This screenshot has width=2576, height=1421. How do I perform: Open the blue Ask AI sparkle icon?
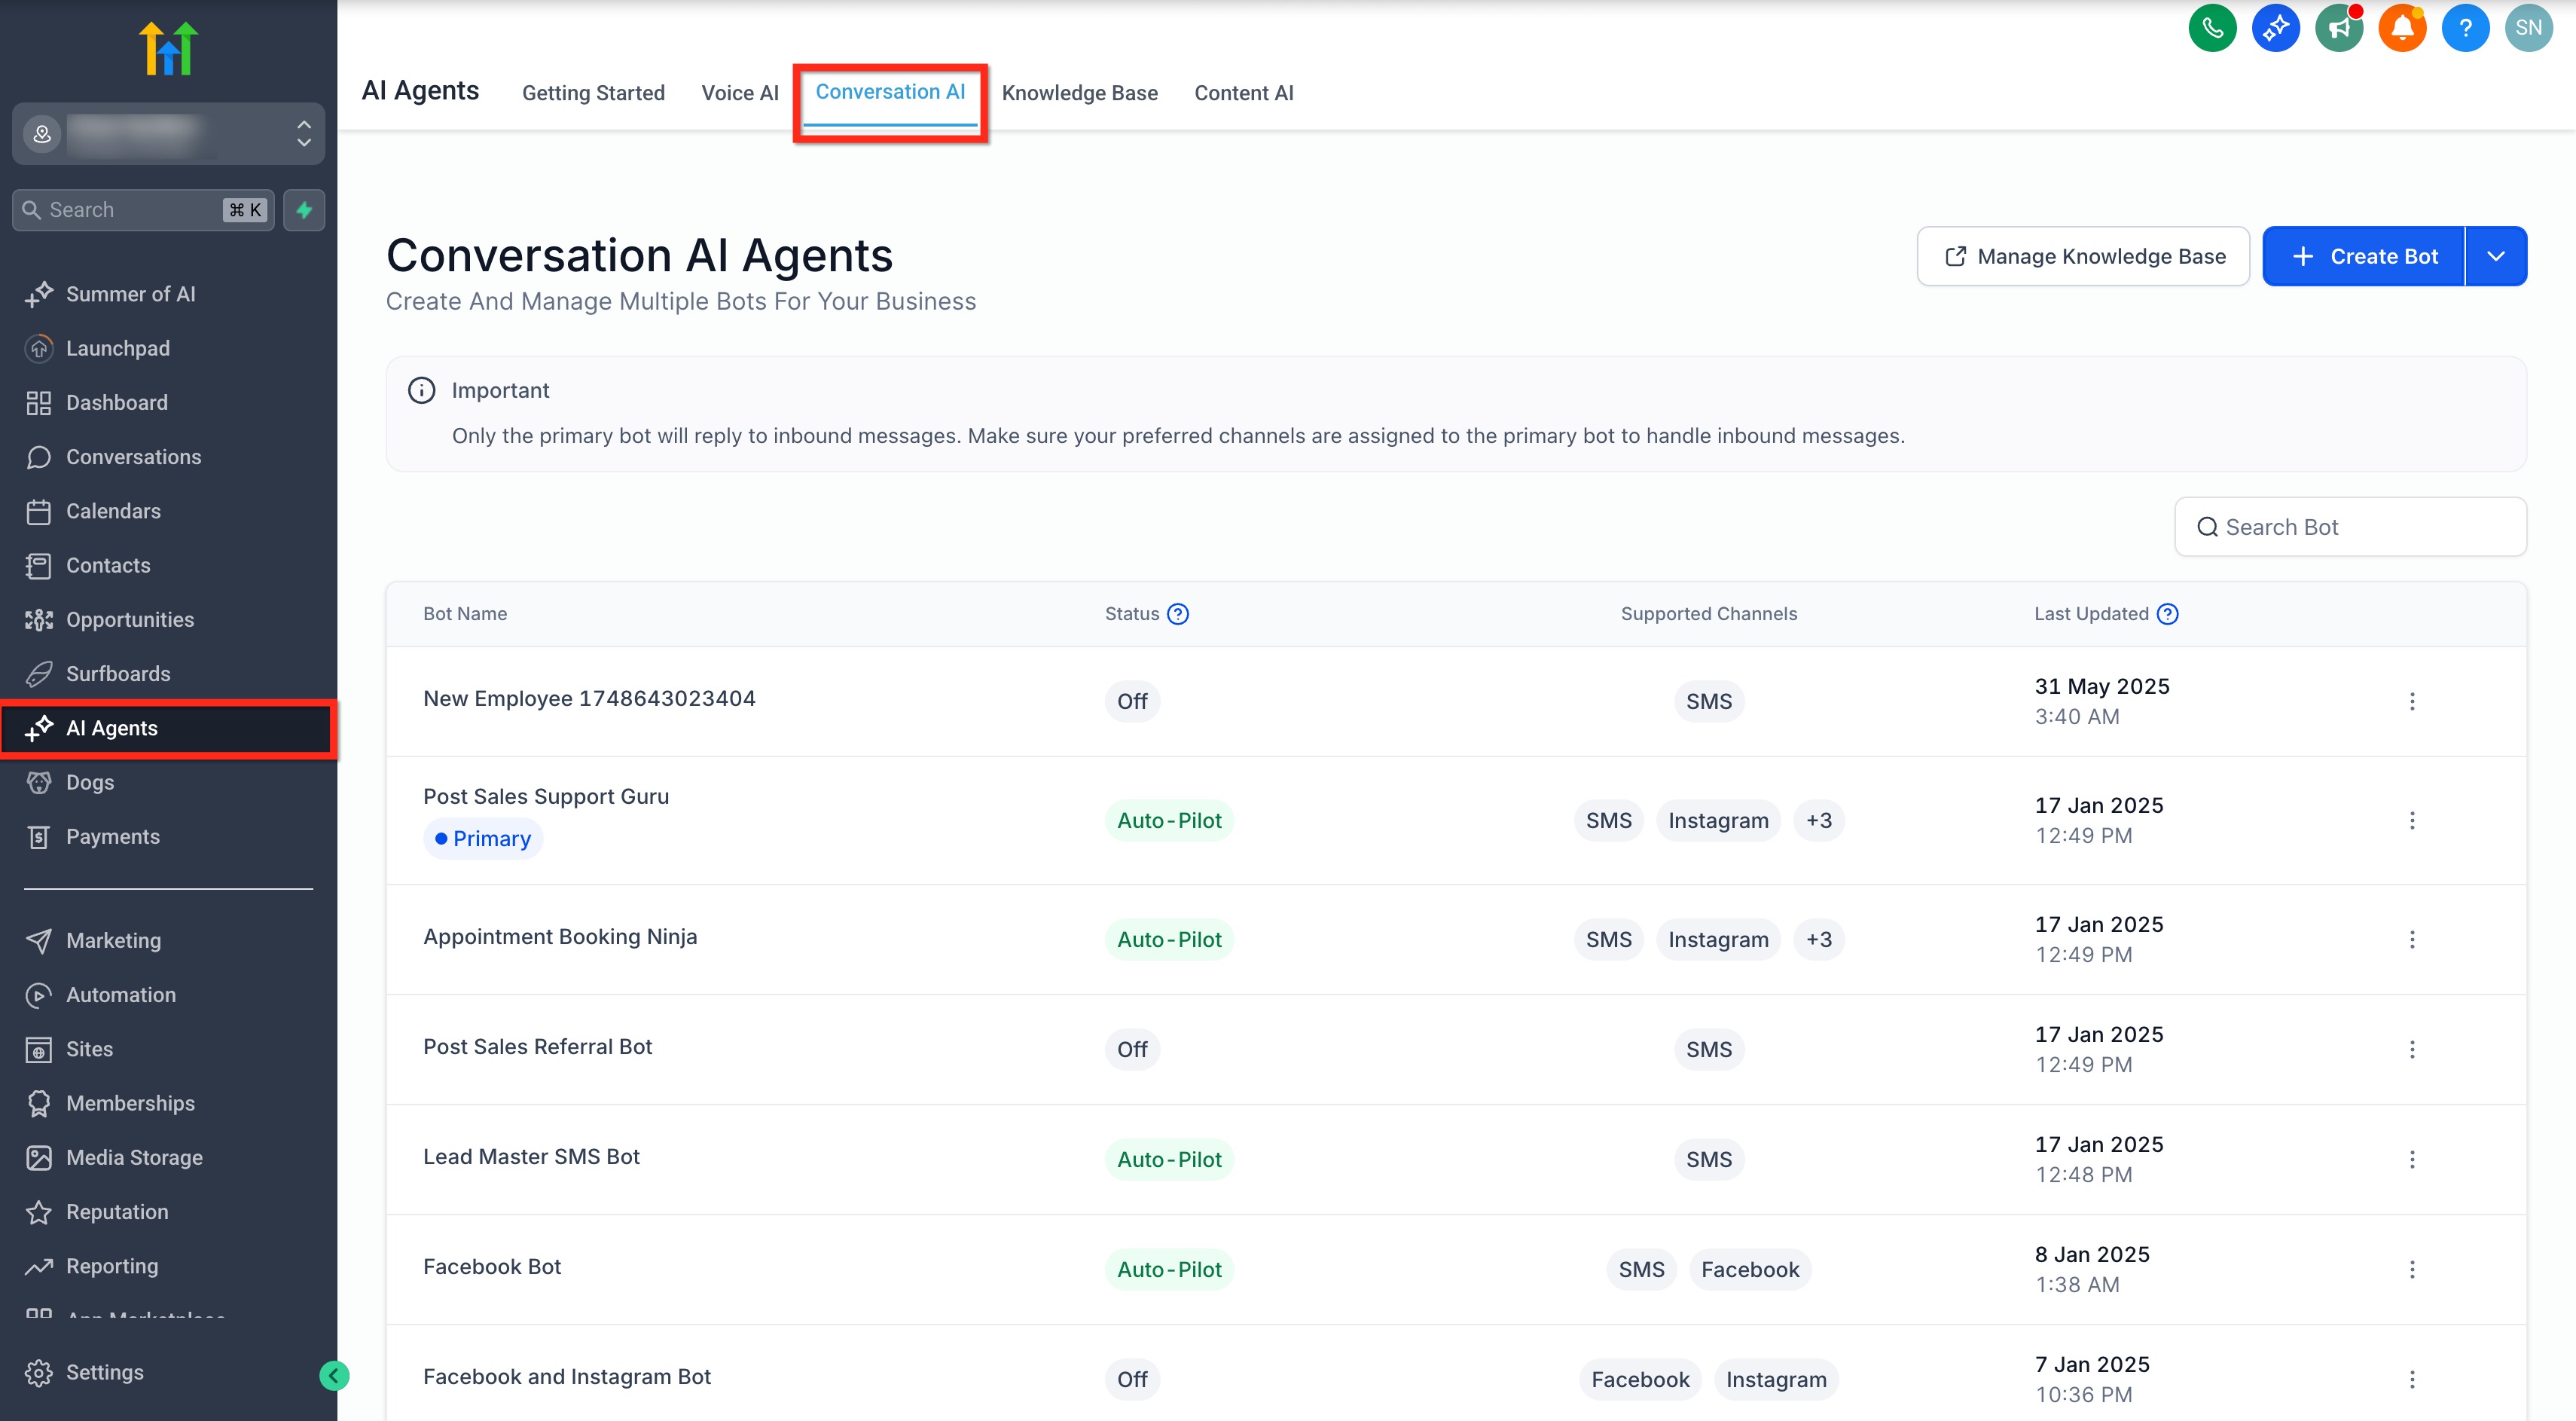pyautogui.click(x=2275, y=28)
